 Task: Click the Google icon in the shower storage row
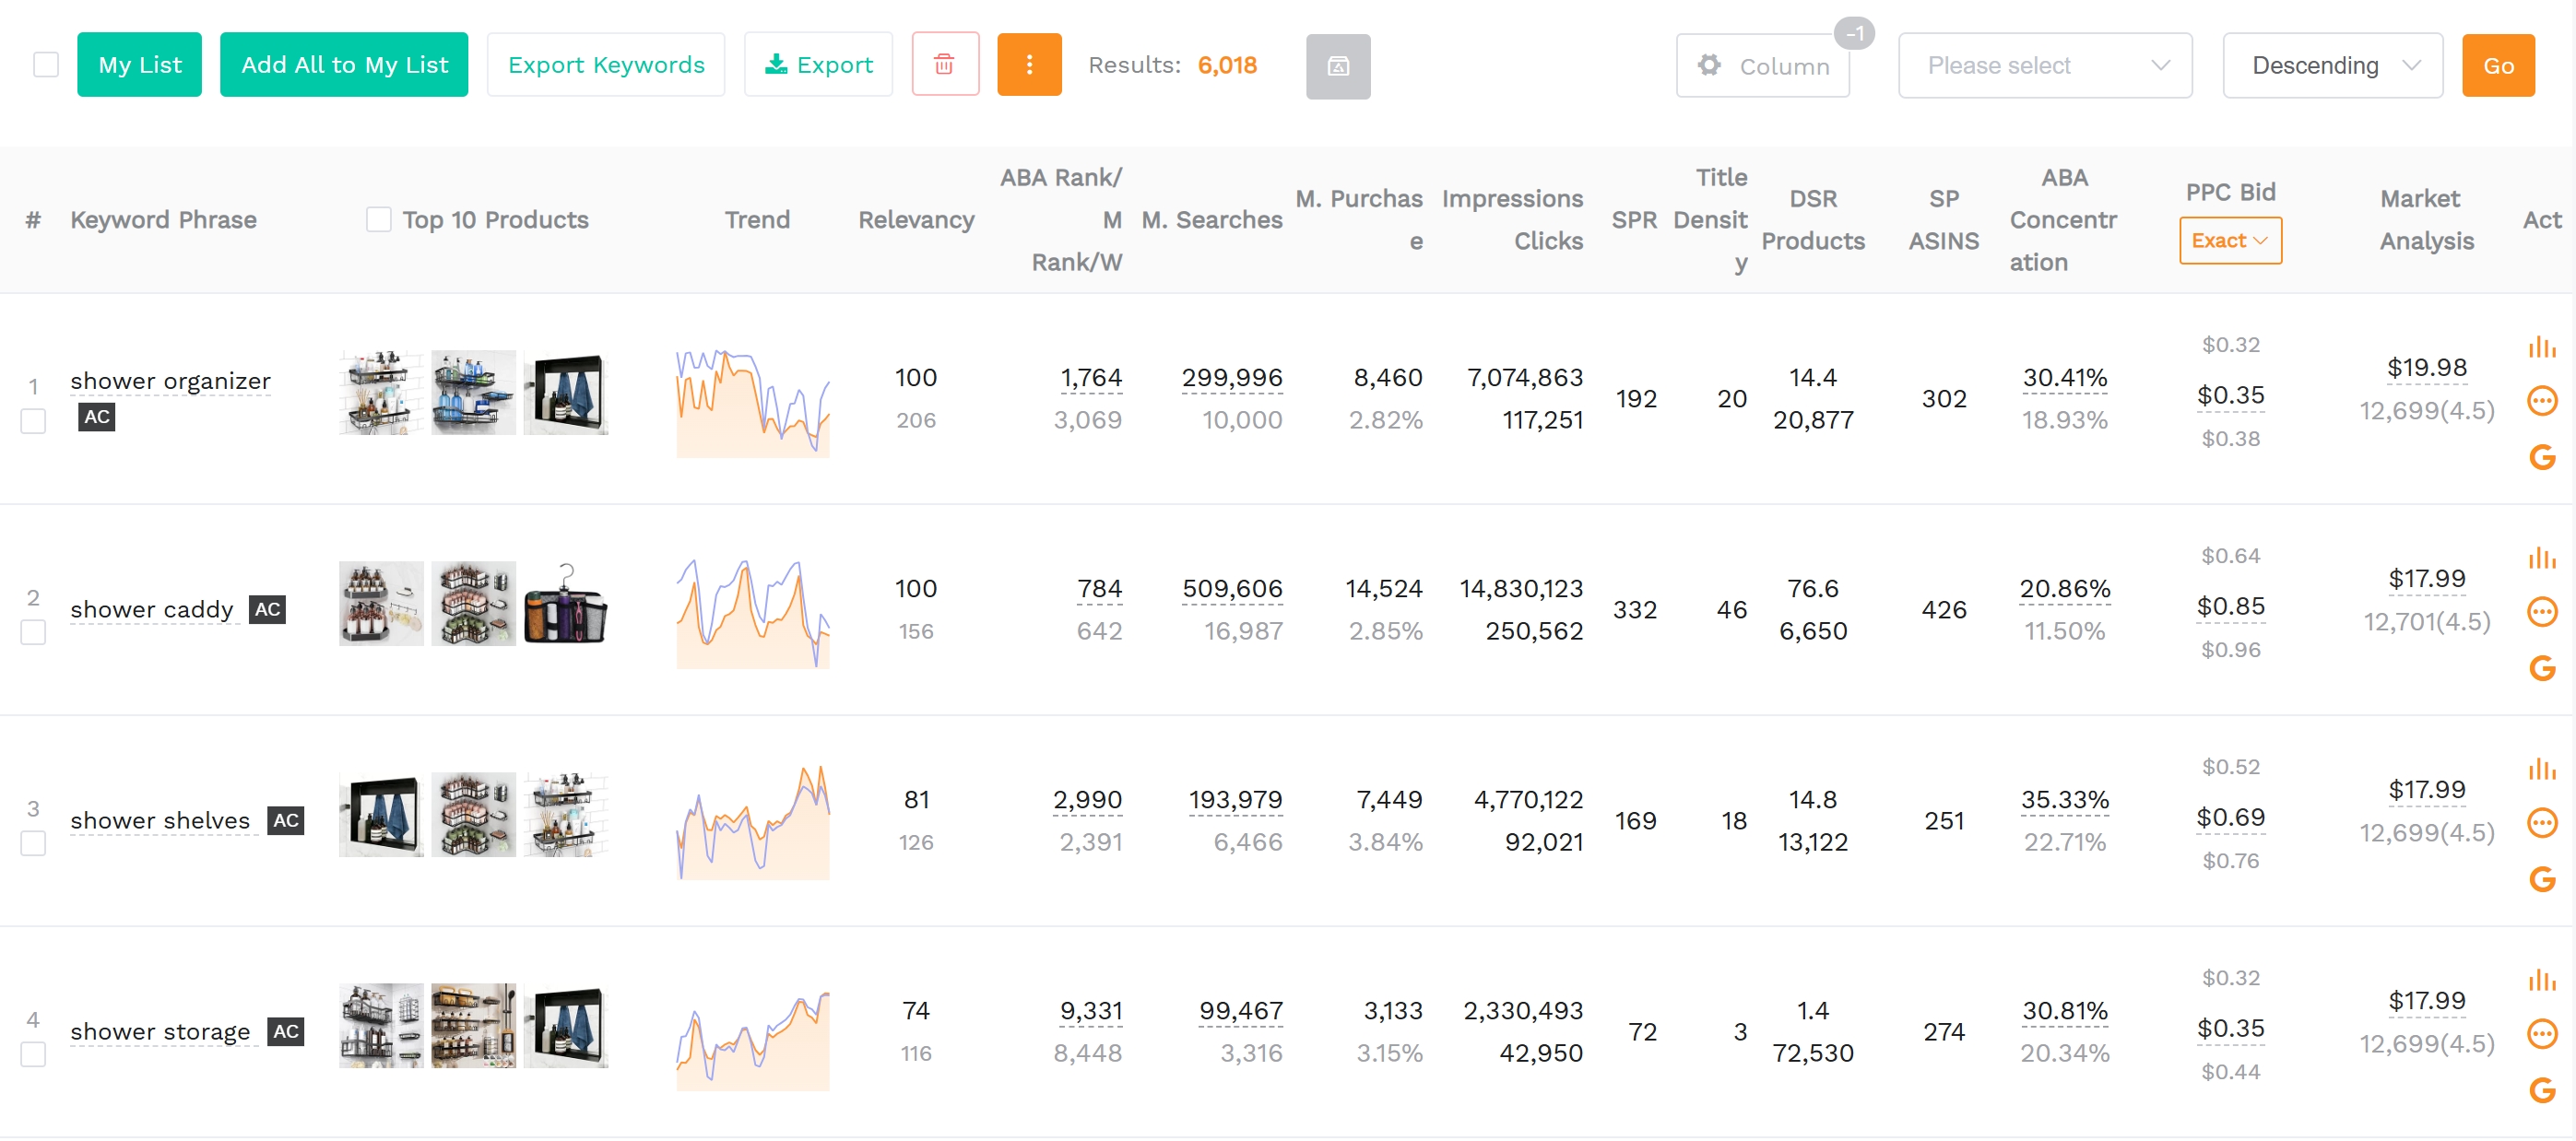point(2543,1092)
